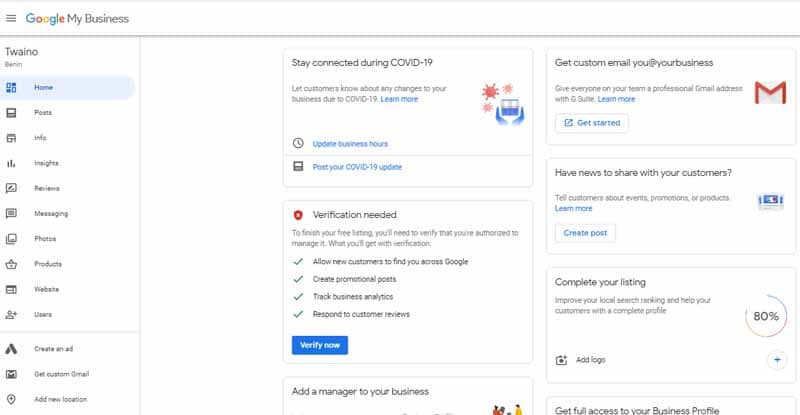Screen dimensions: 800x415
Task: Click the Insights bar chart icon
Action: coord(11,163)
